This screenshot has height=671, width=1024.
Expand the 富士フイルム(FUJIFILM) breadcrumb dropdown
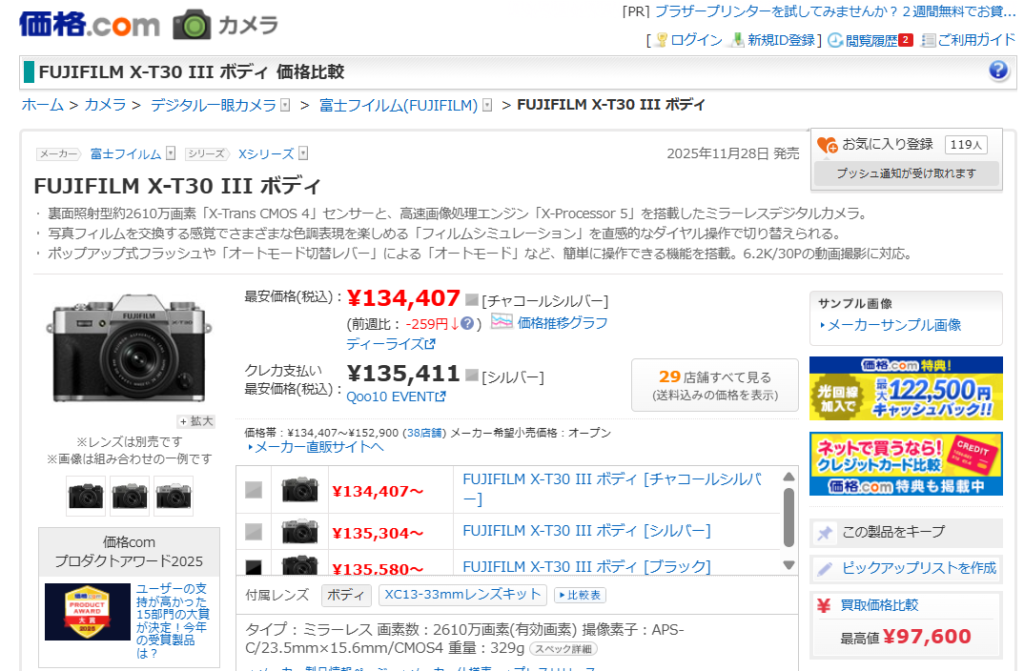[487, 105]
